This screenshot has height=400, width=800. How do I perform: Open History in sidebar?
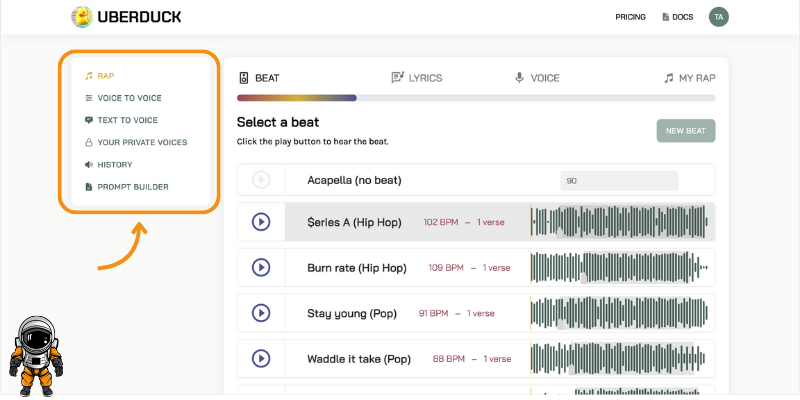point(115,165)
